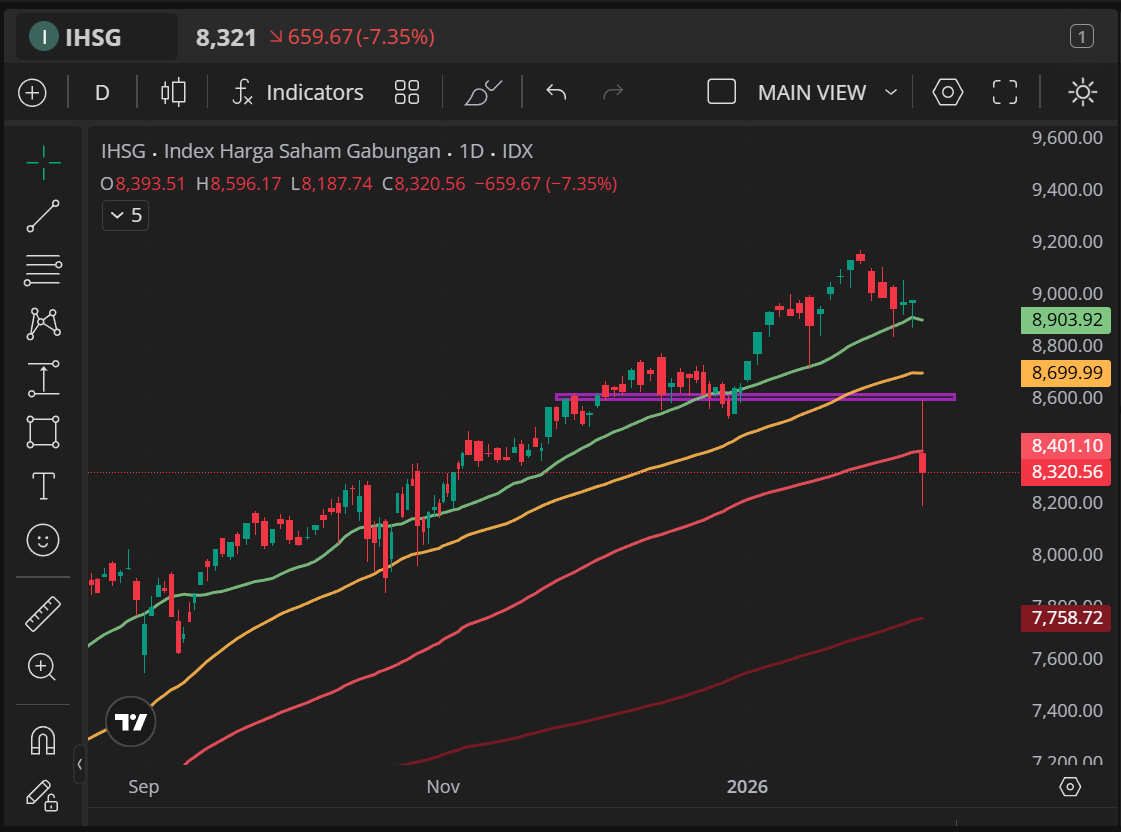Click the green 8,903.92 moving average label
Image resolution: width=1121 pixels, height=832 pixels.
[x=1065, y=321]
